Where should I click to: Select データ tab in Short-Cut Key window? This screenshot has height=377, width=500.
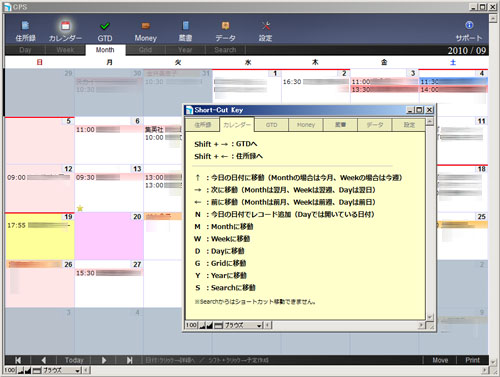point(375,125)
